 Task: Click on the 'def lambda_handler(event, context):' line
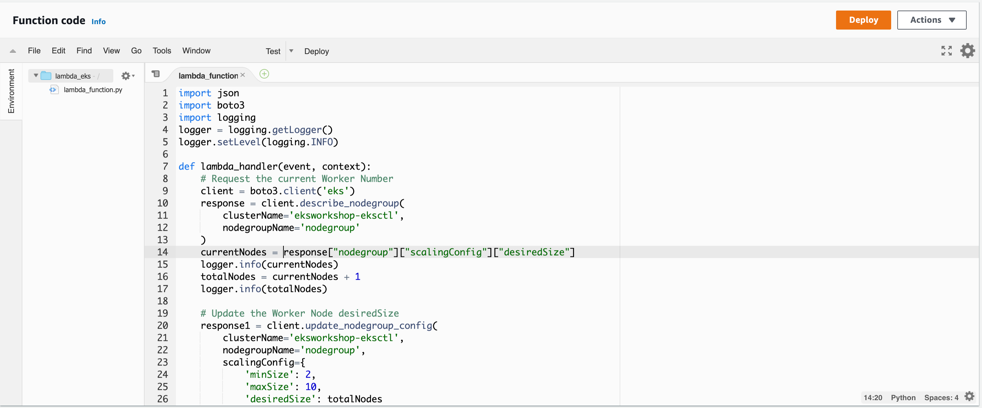point(275,167)
